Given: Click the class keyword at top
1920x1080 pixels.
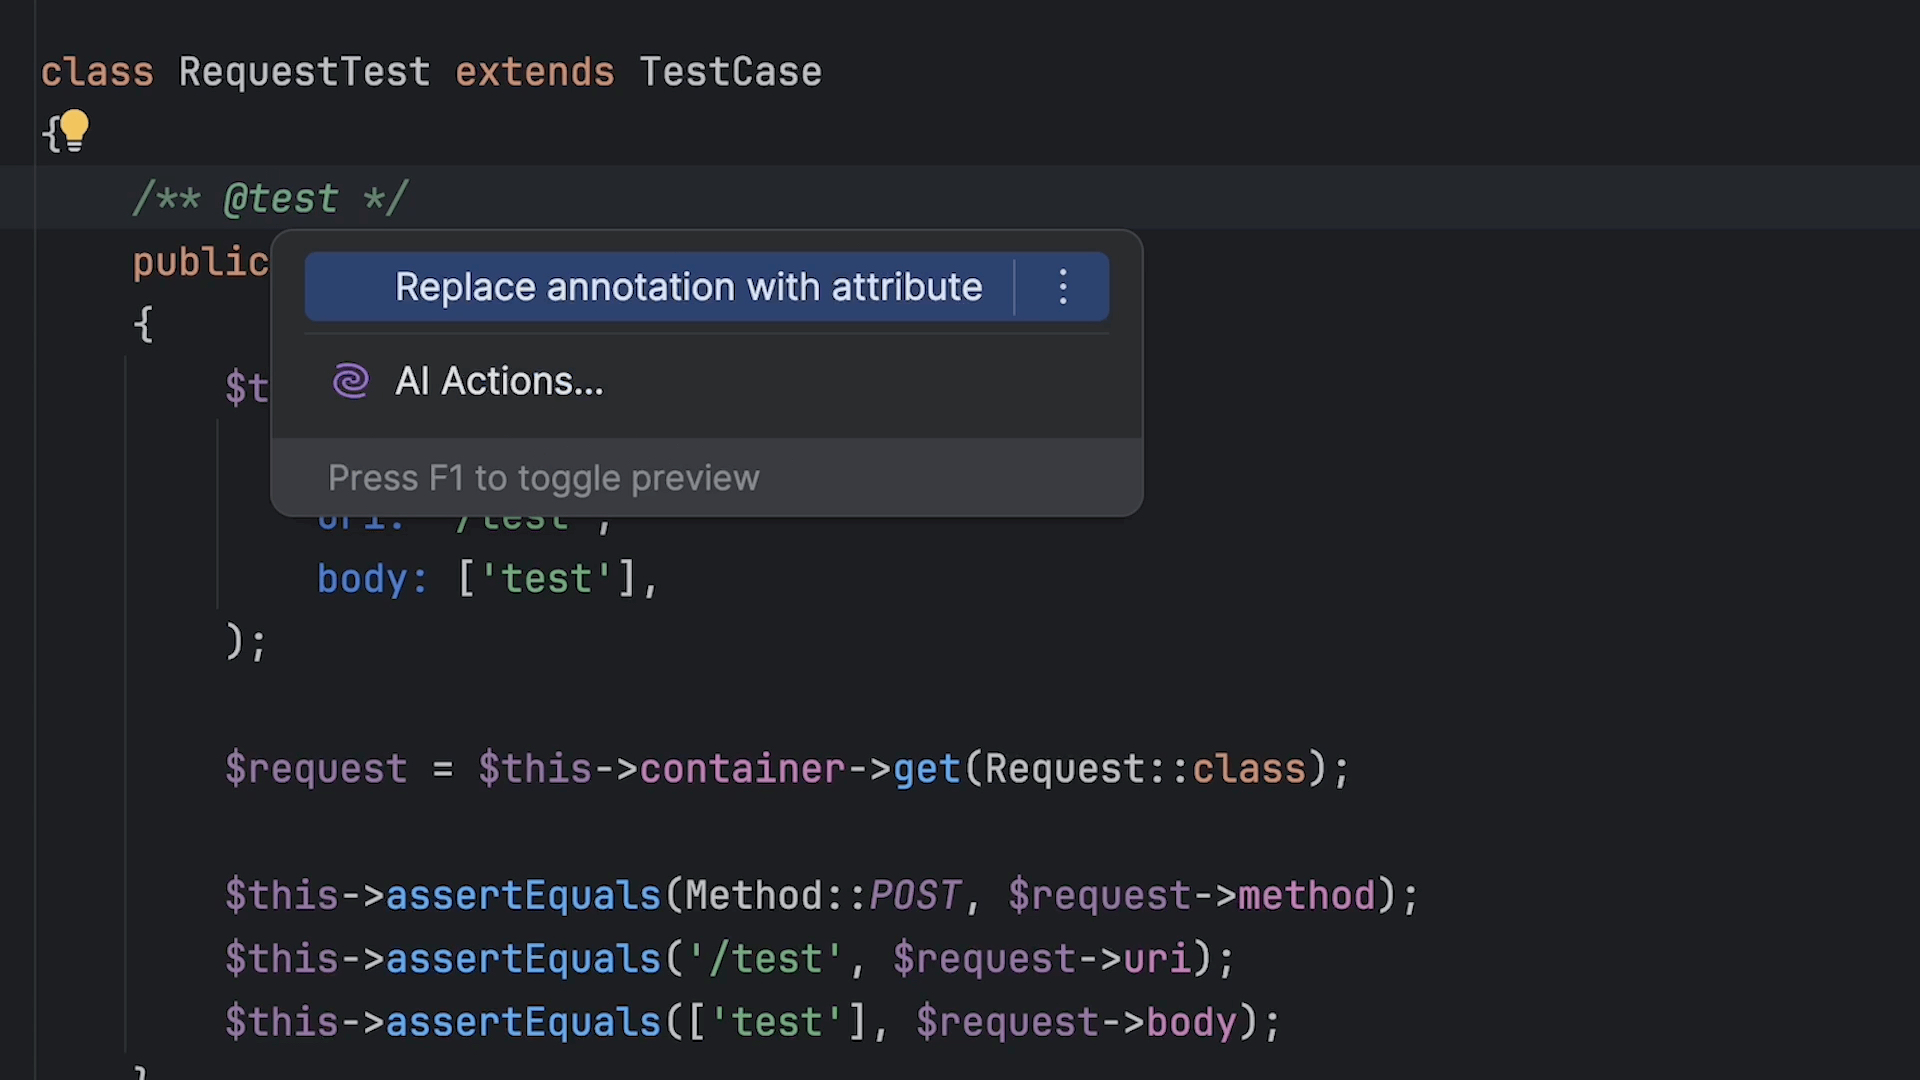Looking at the screenshot, I should point(97,72).
